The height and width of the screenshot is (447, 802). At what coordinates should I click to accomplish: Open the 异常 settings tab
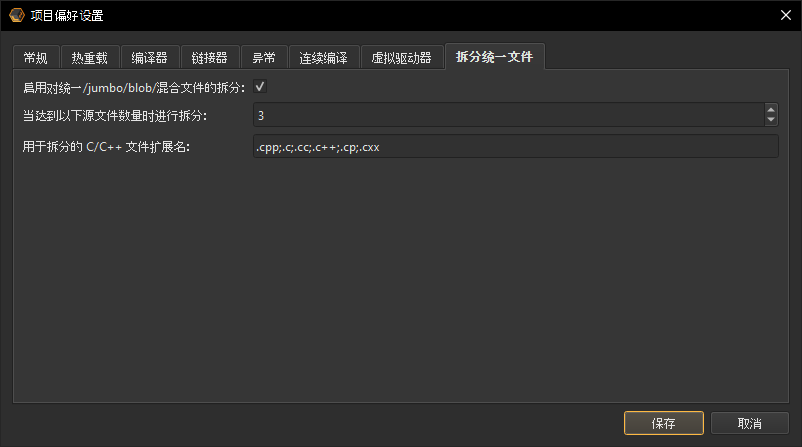coord(264,57)
